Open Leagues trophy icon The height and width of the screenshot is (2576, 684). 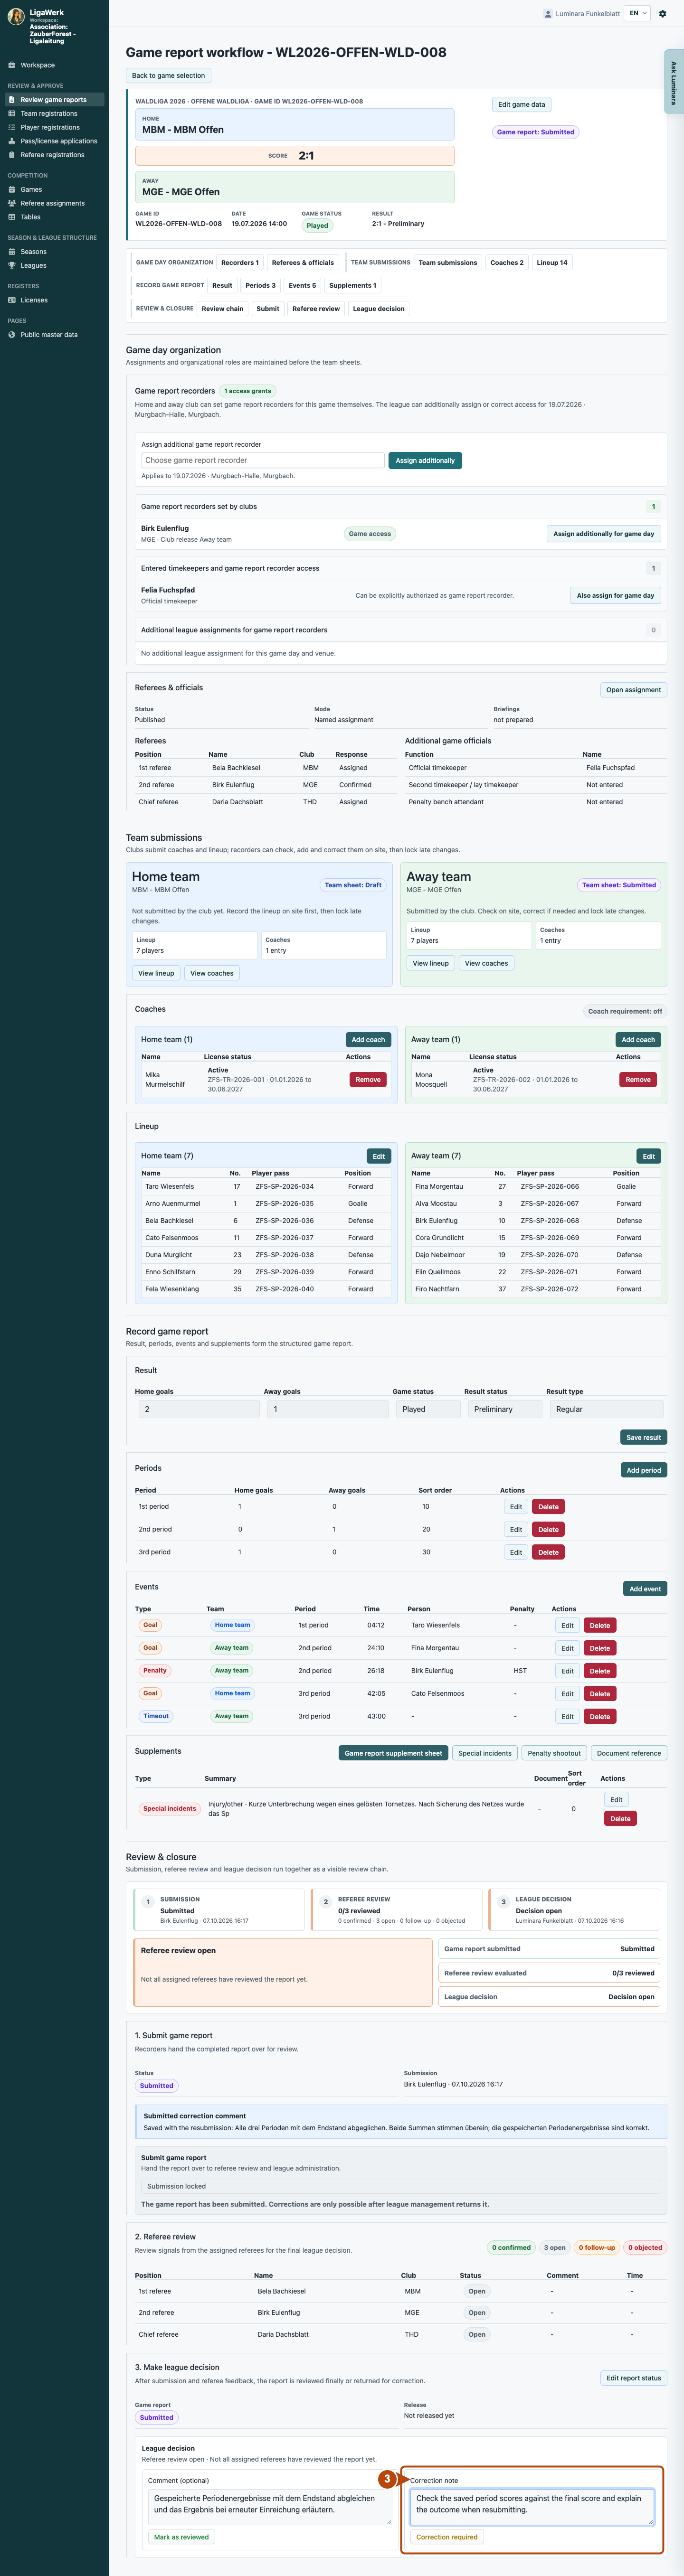point(12,265)
